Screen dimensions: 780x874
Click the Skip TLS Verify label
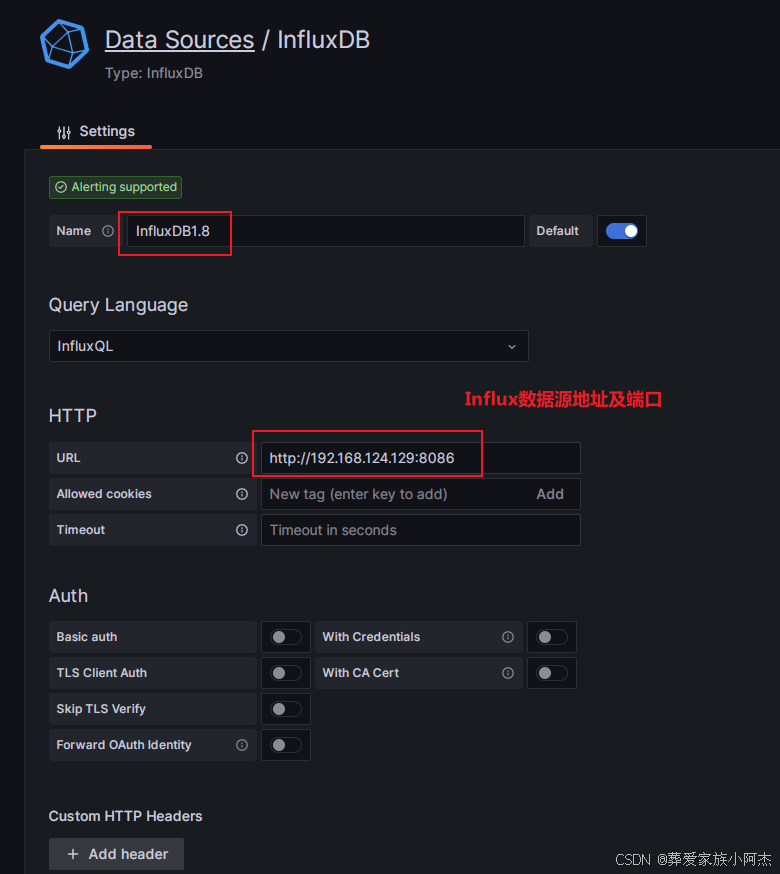(x=101, y=709)
